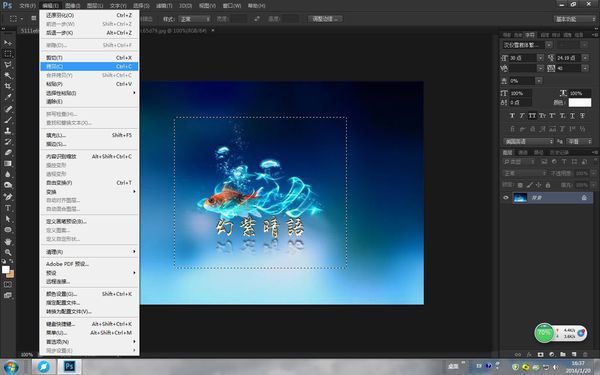600x375 pixels.
Task: Select the Zoom magnifier tool
Action: tap(8, 252)
